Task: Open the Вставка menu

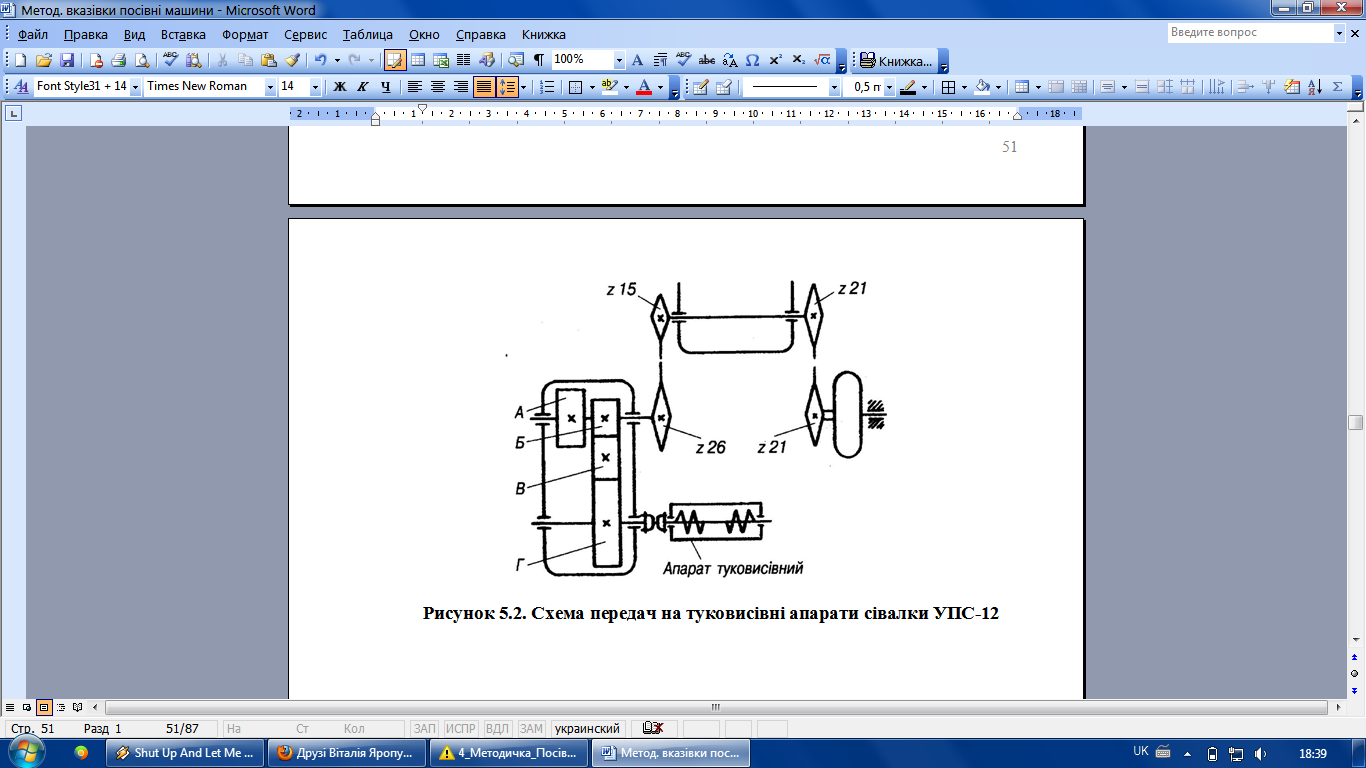Action: 183,34
